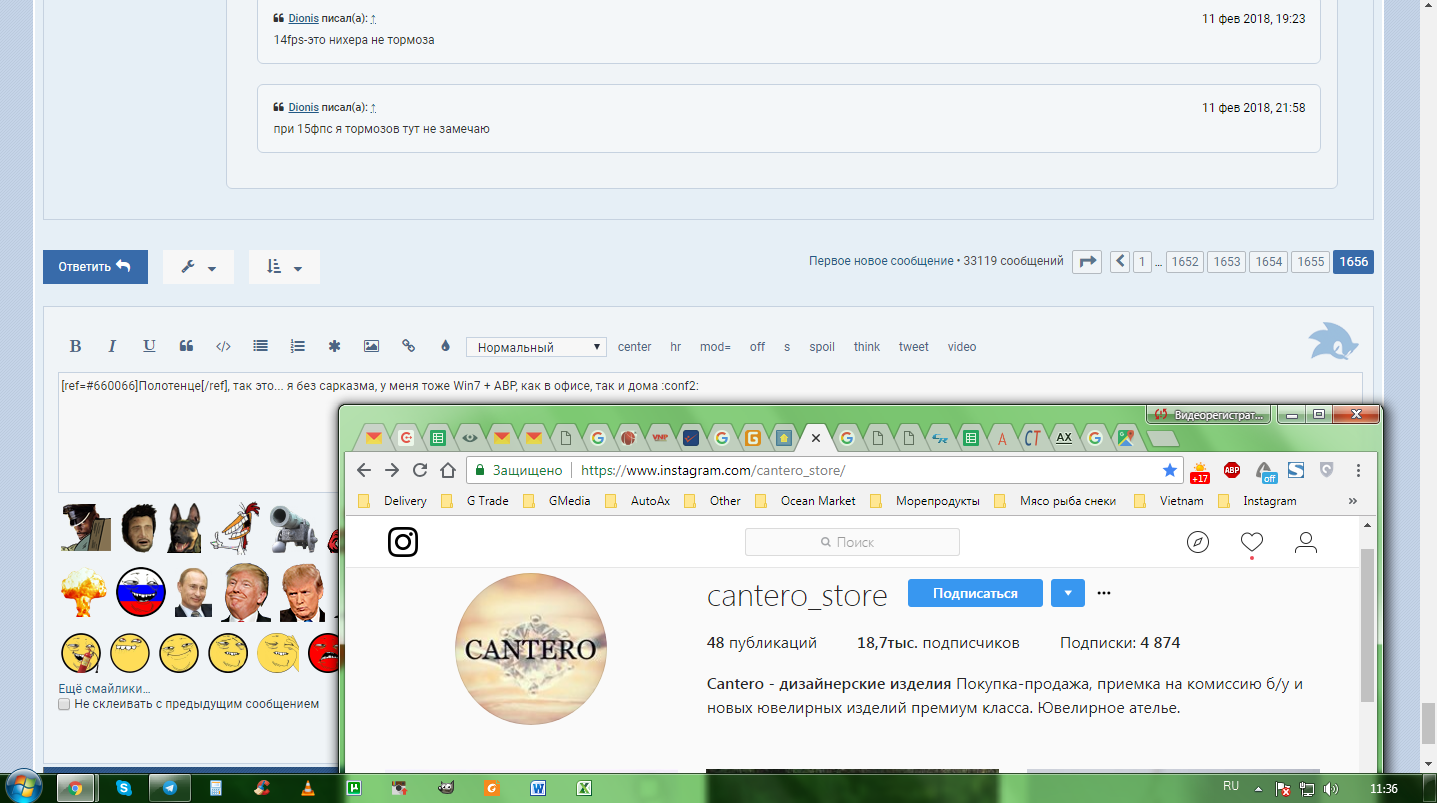Viewport: 1437px width, 803px height.
Task: Go to forum page 1655
Action: coord(1311,262)
